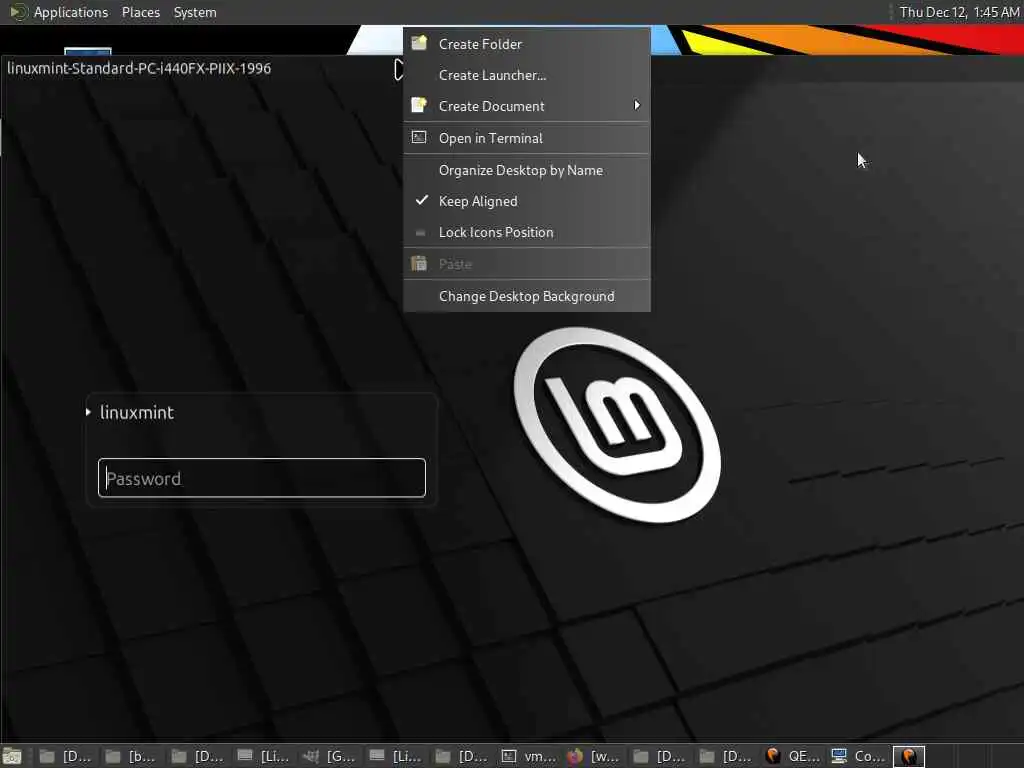Switch to the Firefox [w... taskbar window
Viewport: 1024px width, 768px height.
pos(594,757)
